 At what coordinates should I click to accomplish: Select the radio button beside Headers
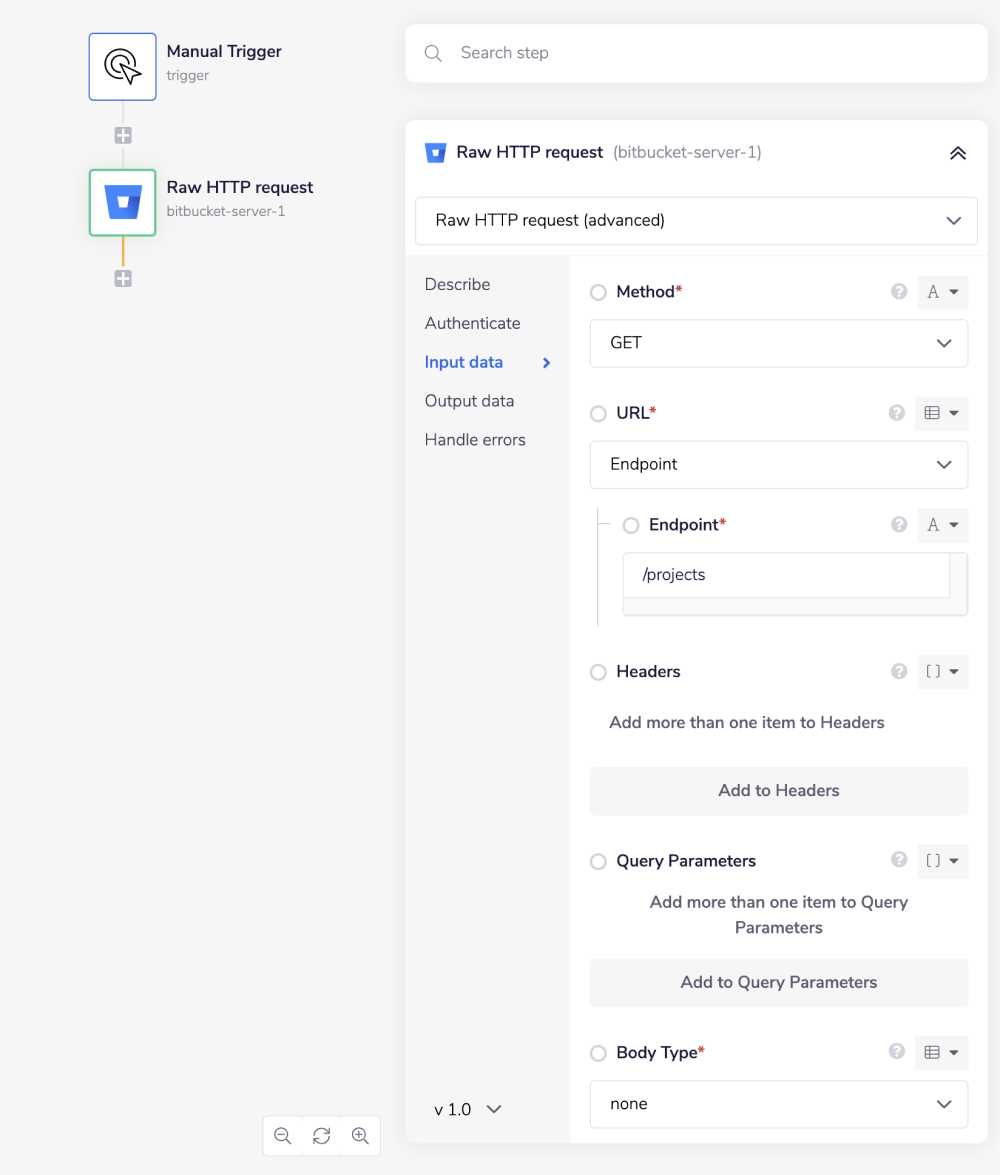[x=598, y=672]
